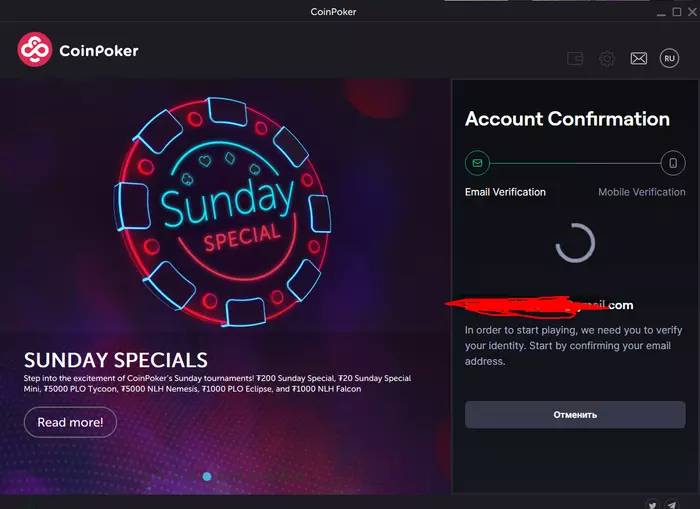Click the loading spinner
This screenshot has height=509, width=700.
[x=575, y=243]
